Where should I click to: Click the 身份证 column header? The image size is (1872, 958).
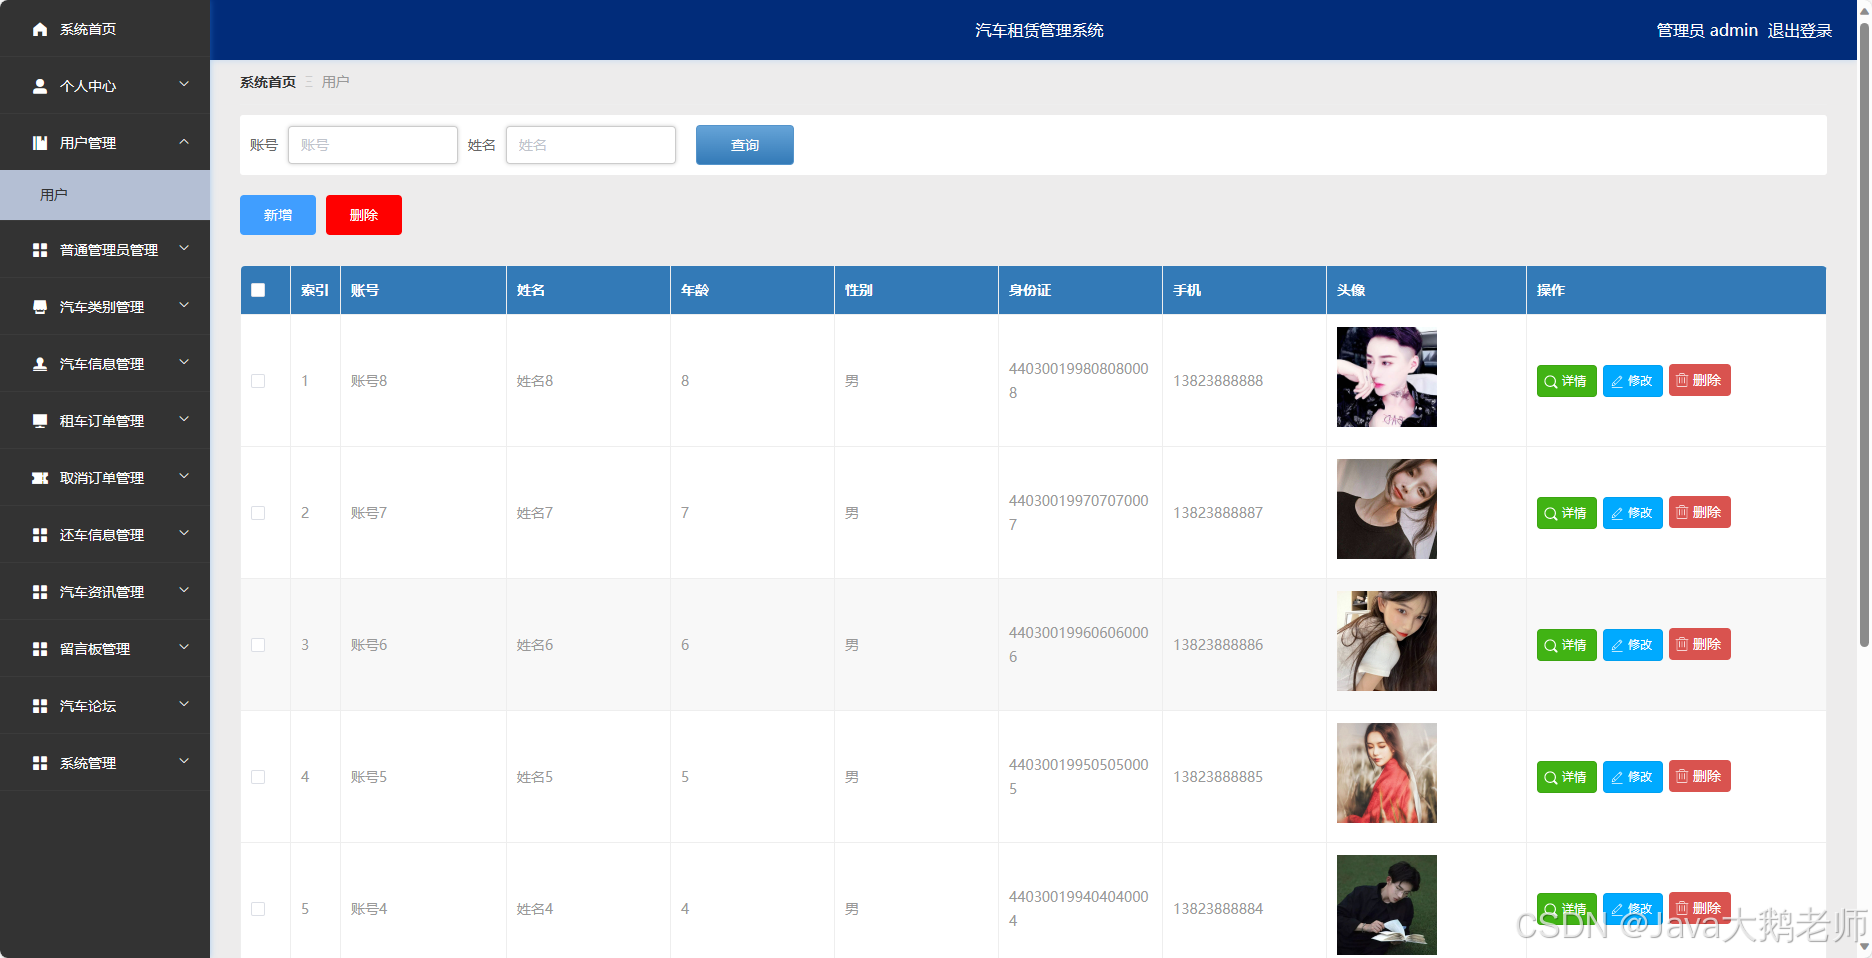point(1080,290)
